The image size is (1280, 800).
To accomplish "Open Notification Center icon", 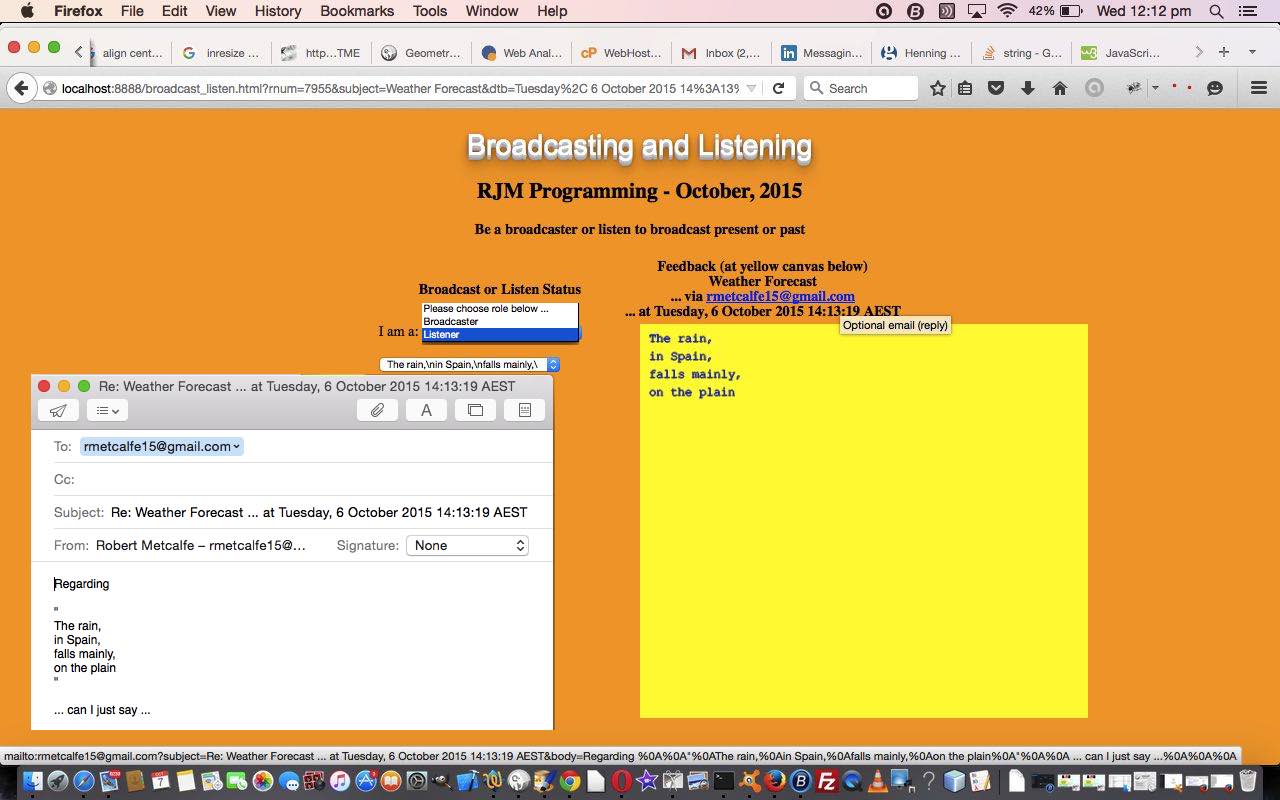I will [x=1247, y=11].
